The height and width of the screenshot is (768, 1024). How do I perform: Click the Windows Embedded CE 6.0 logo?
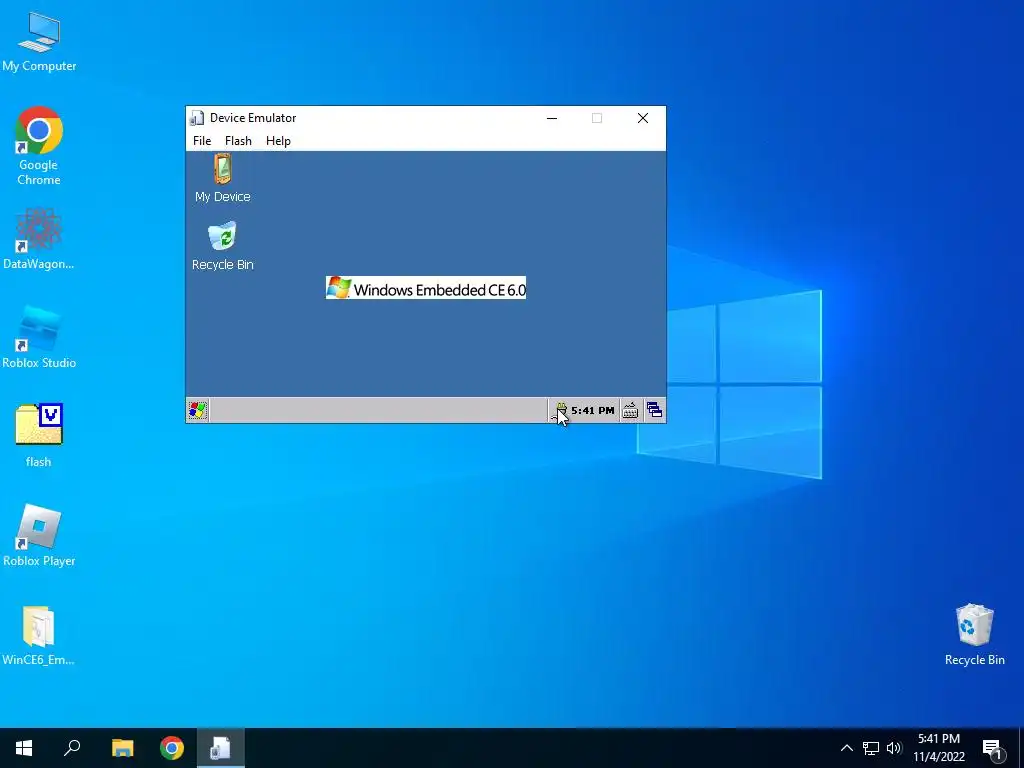[x=426, y=288]
